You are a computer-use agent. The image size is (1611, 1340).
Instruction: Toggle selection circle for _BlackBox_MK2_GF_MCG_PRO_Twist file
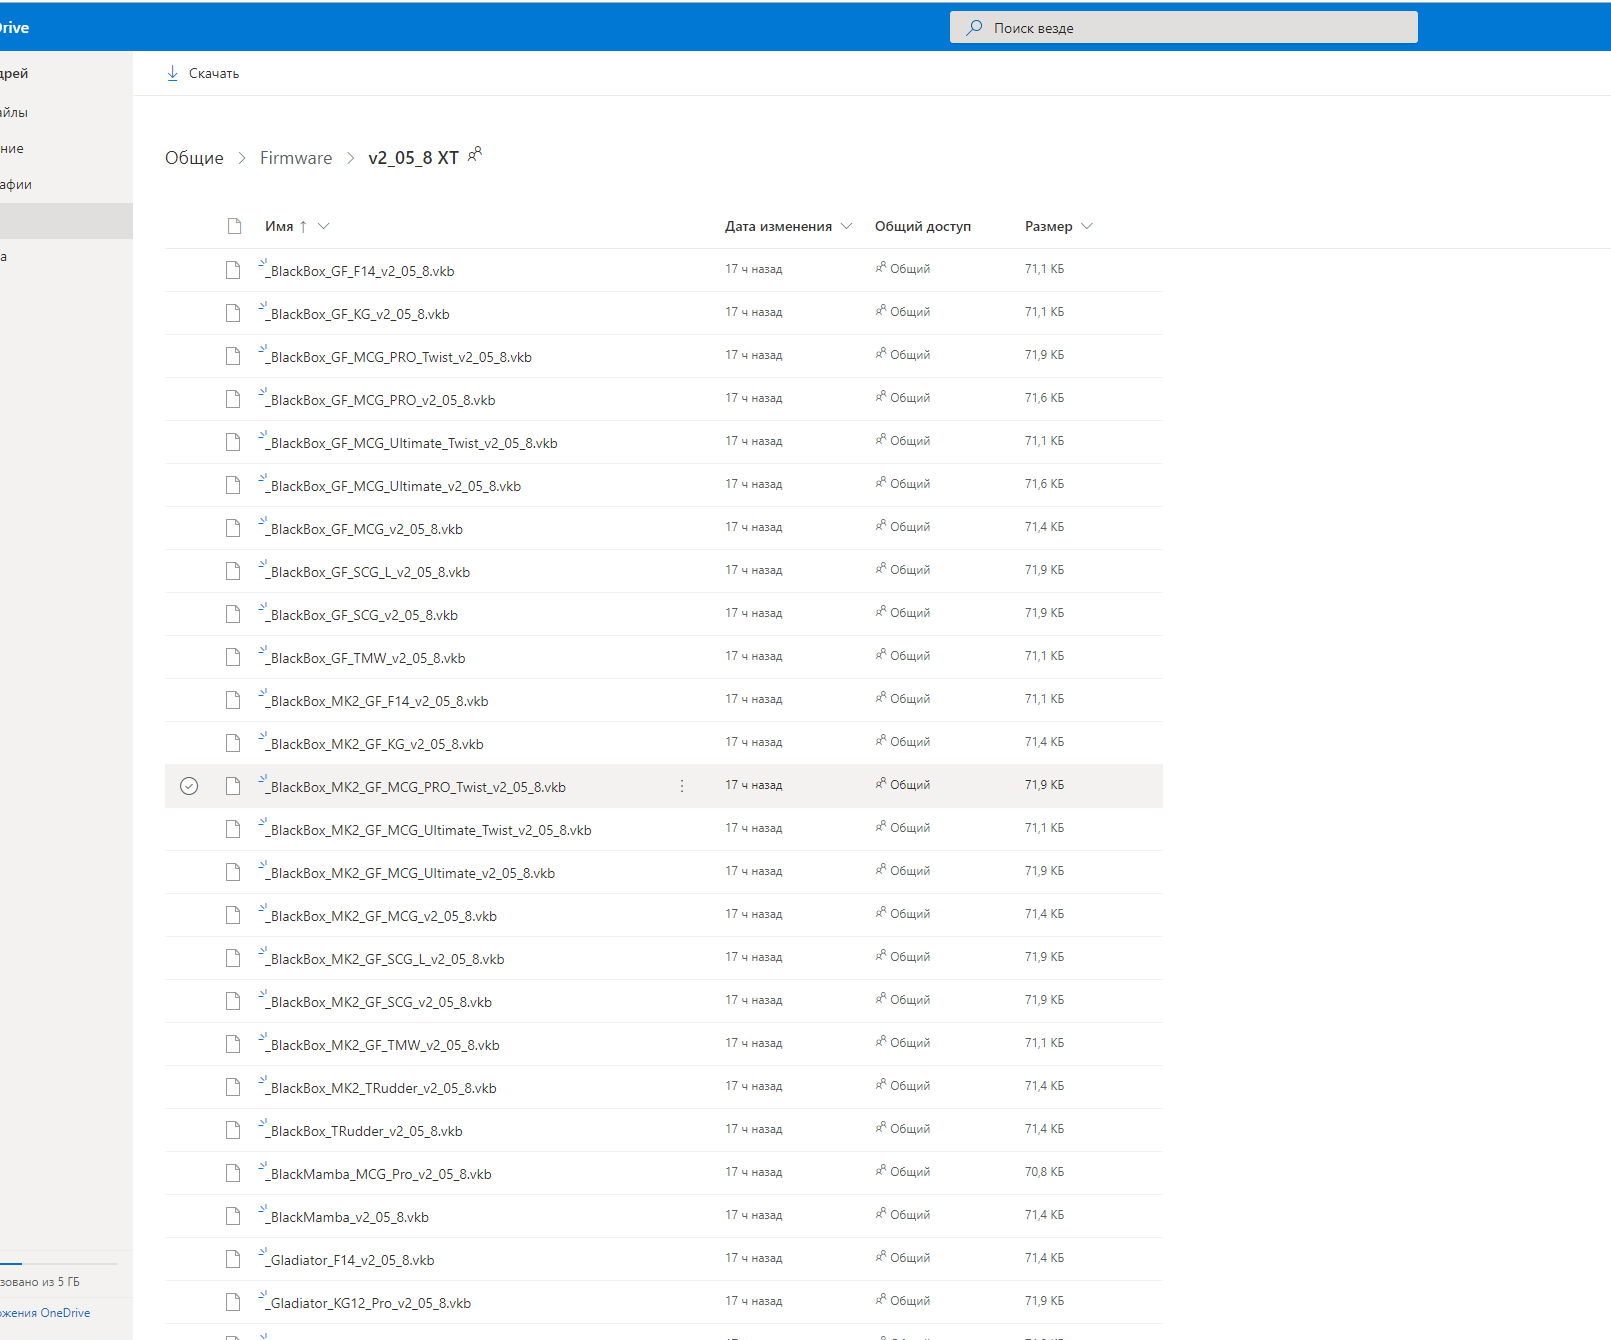189,786
